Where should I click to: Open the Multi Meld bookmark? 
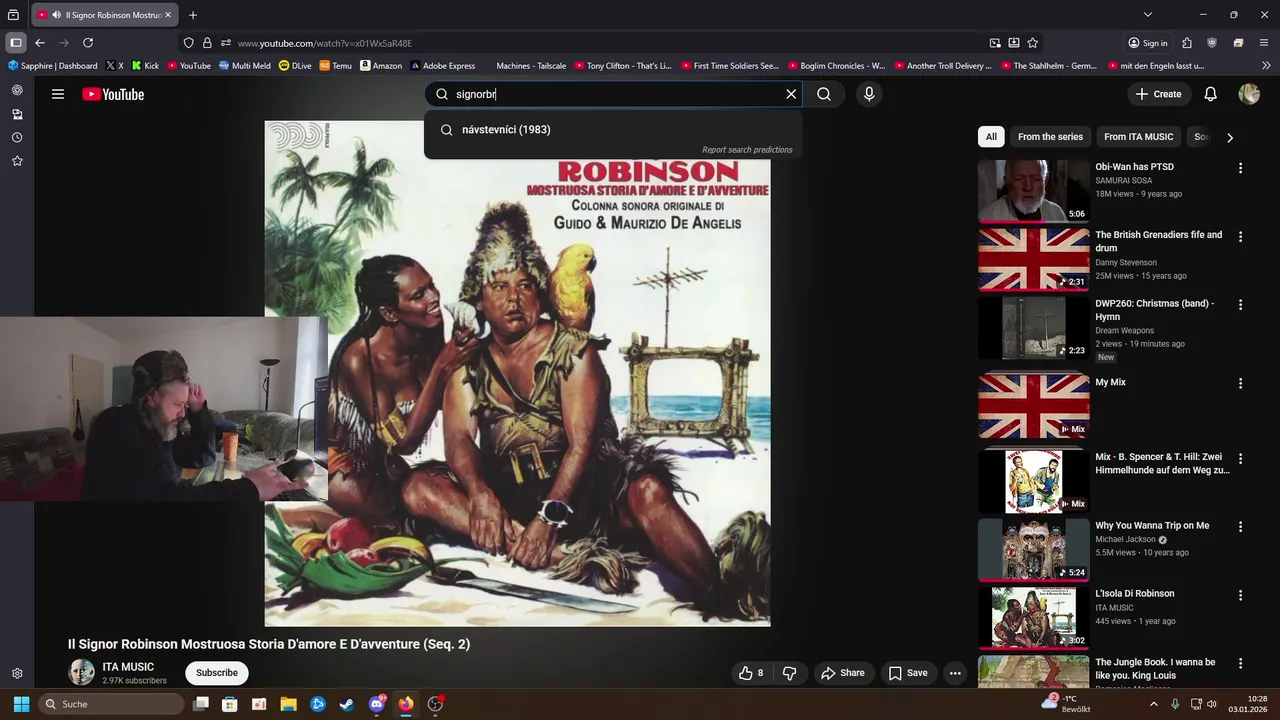click(245, 66)
